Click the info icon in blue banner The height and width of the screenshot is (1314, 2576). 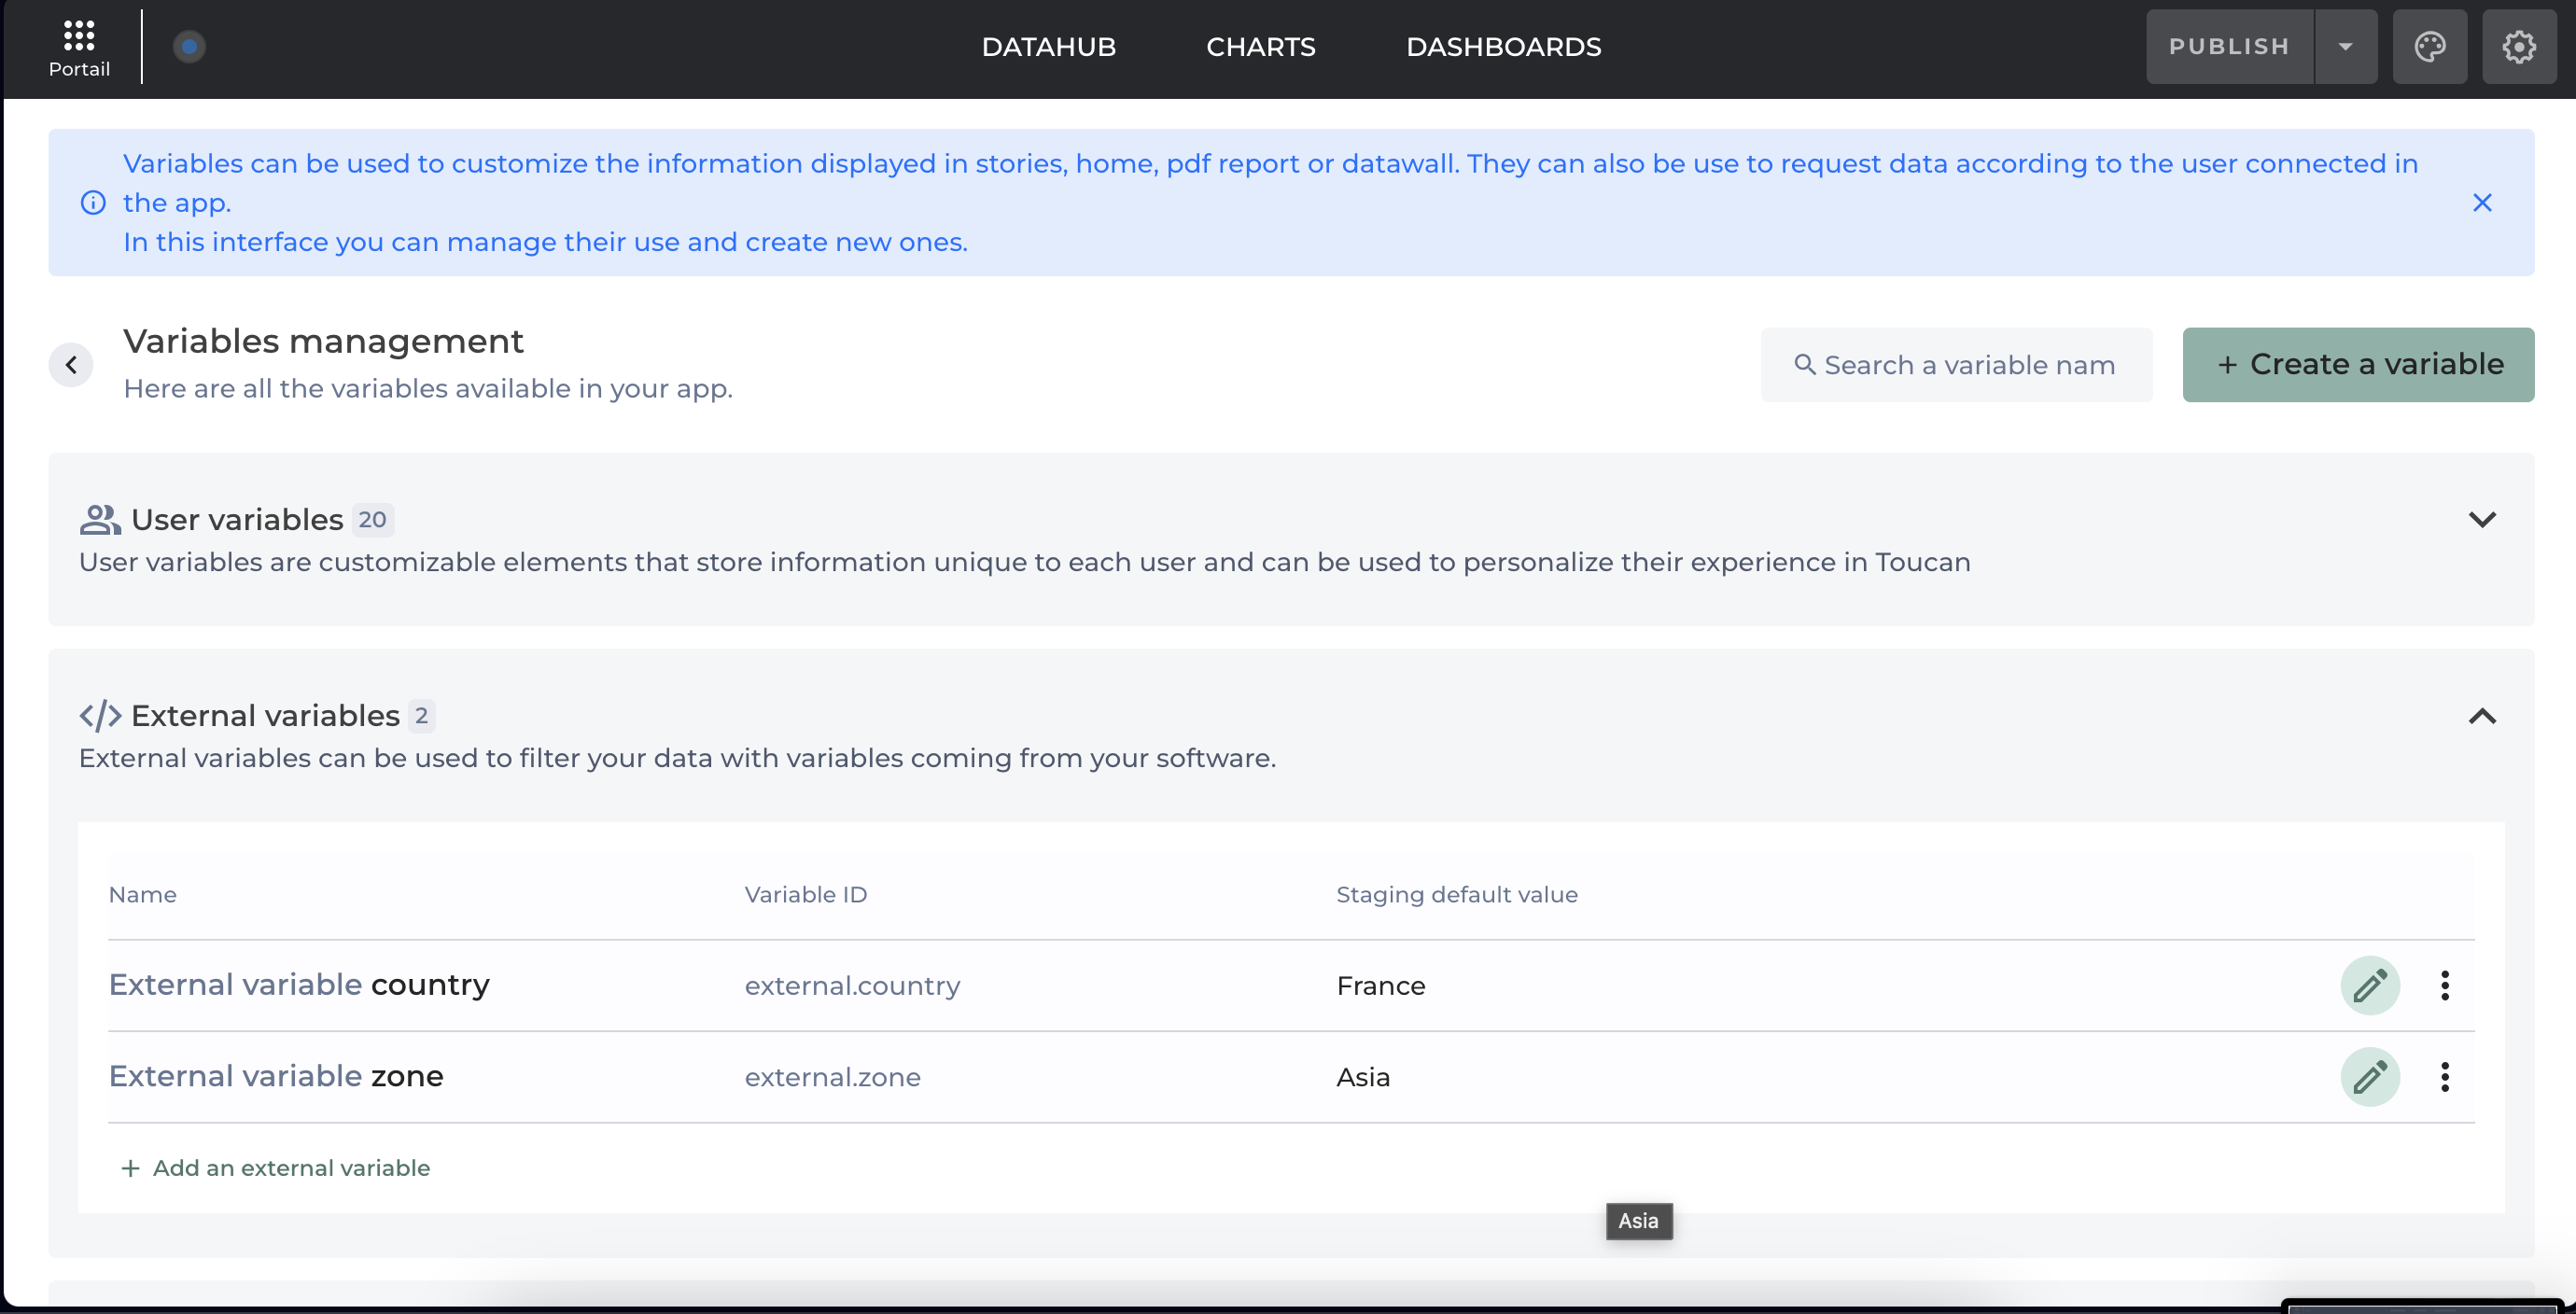[93, 203]
